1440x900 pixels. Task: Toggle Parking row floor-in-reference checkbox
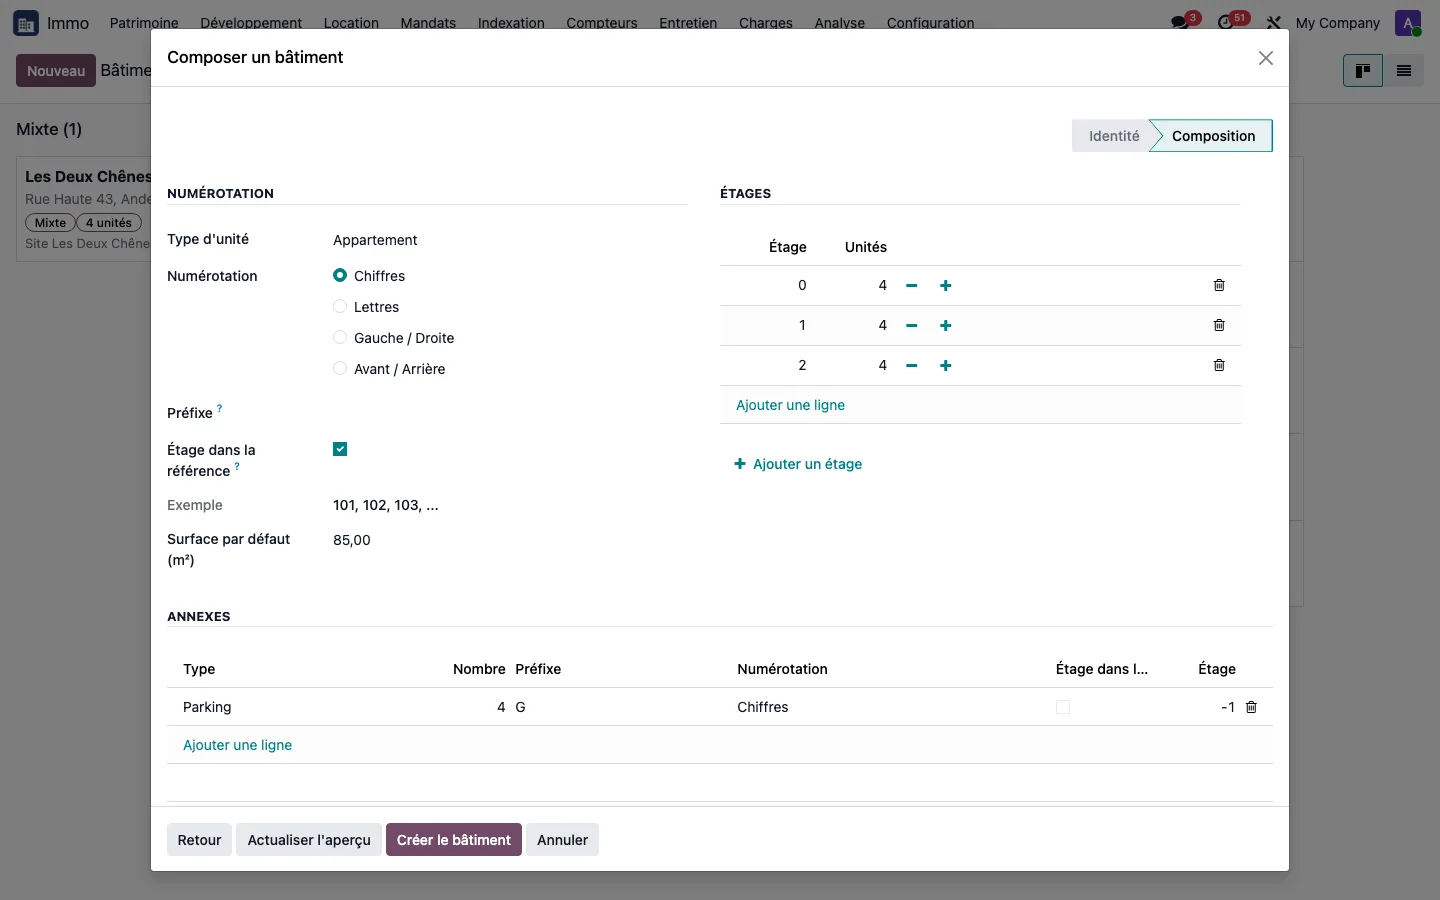point(1063,707)
